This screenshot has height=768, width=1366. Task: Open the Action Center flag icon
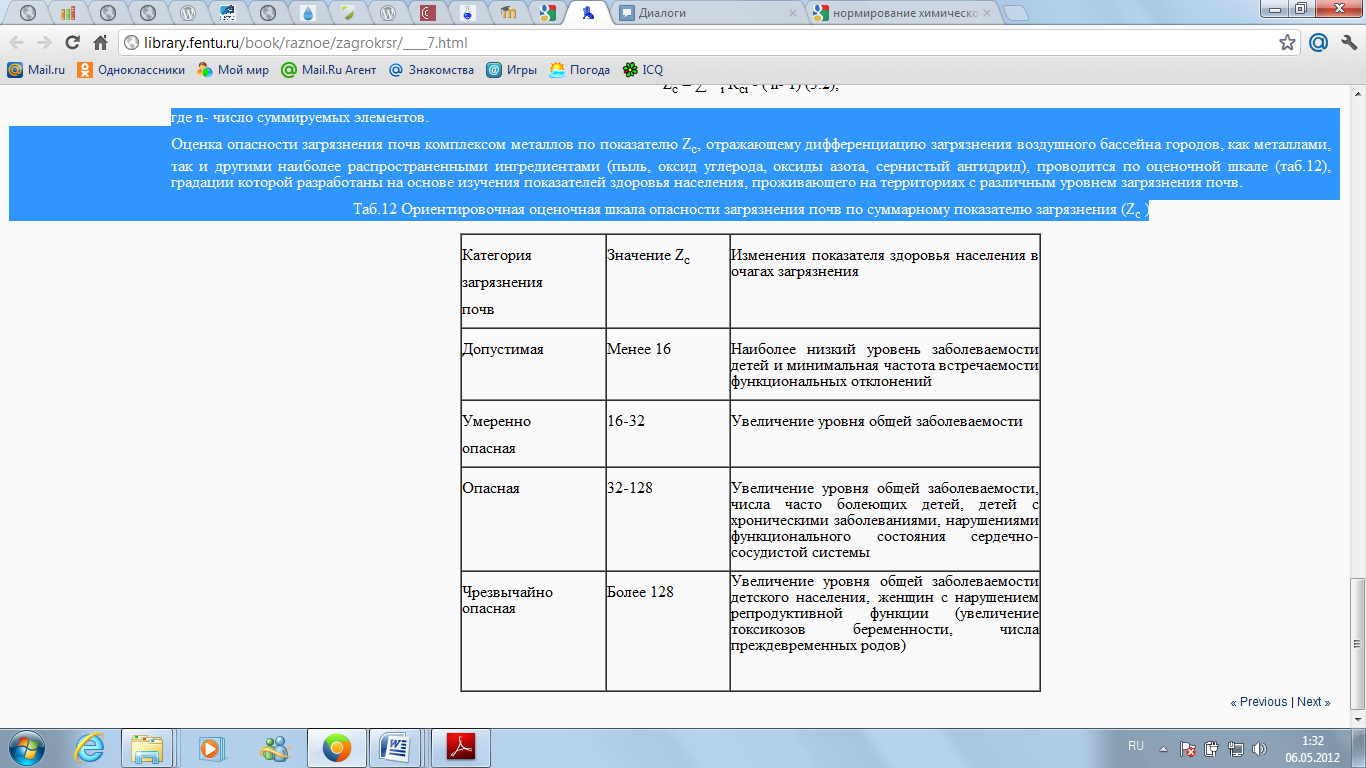click(1188, 748)
